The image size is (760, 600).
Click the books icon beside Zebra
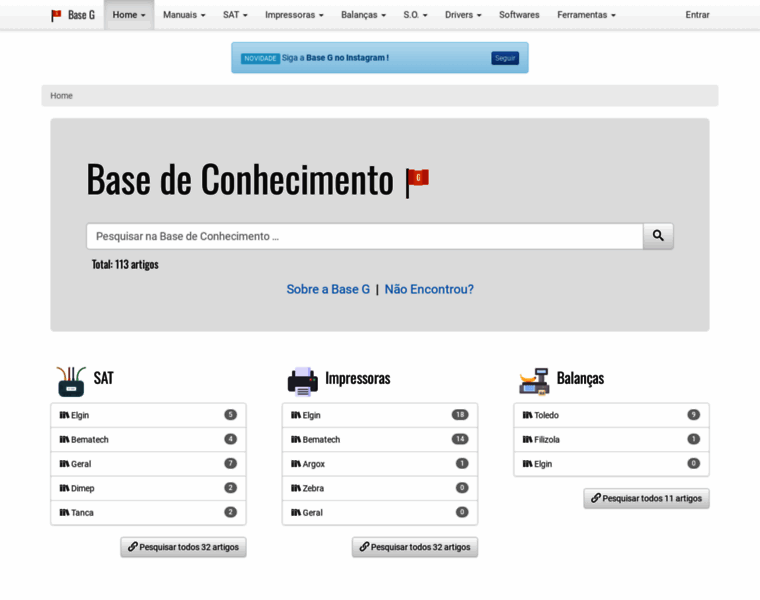tap(296, 488)
